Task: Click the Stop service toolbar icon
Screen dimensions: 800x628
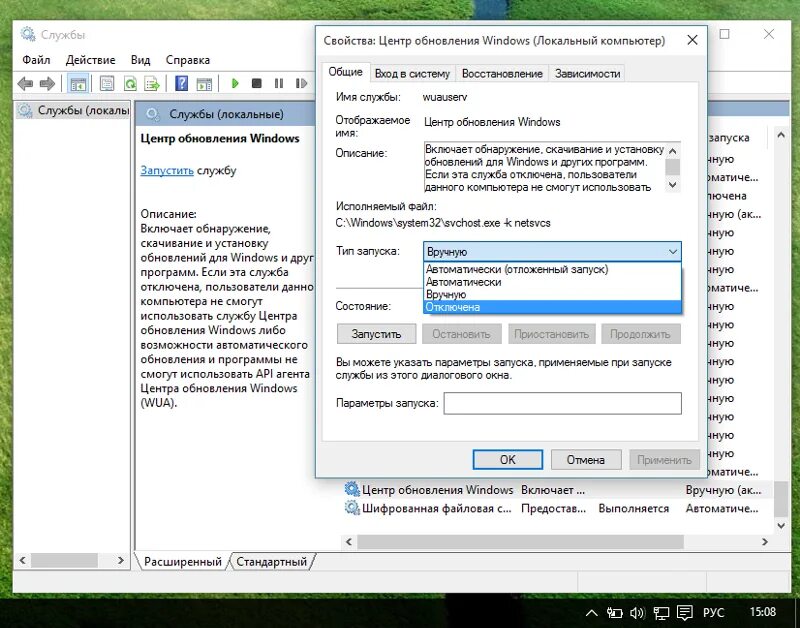Action: coord(257,83)
